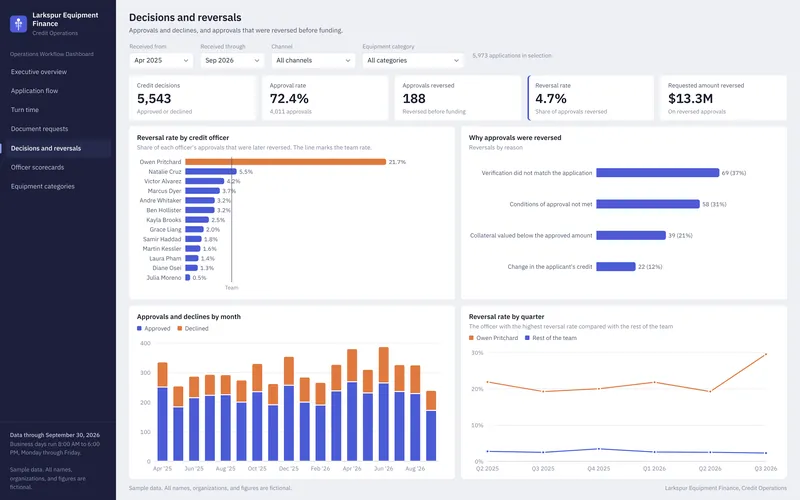Image resolution: width=800 pixels, height=500 pixels.
Task: Click the Andre Whitaker officer label
Action: pos(160,201)
